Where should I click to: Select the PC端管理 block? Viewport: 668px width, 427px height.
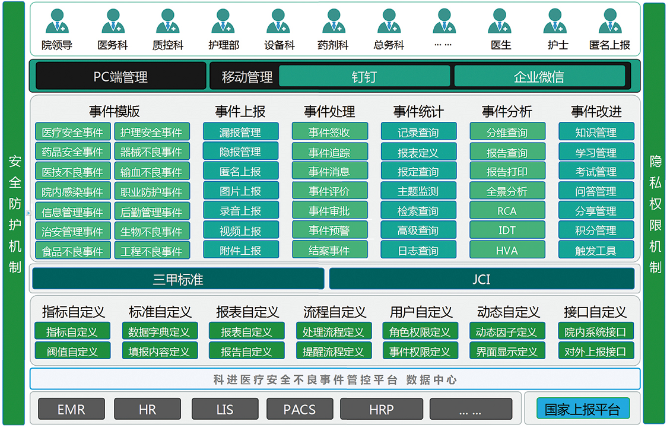click(121, 77)
